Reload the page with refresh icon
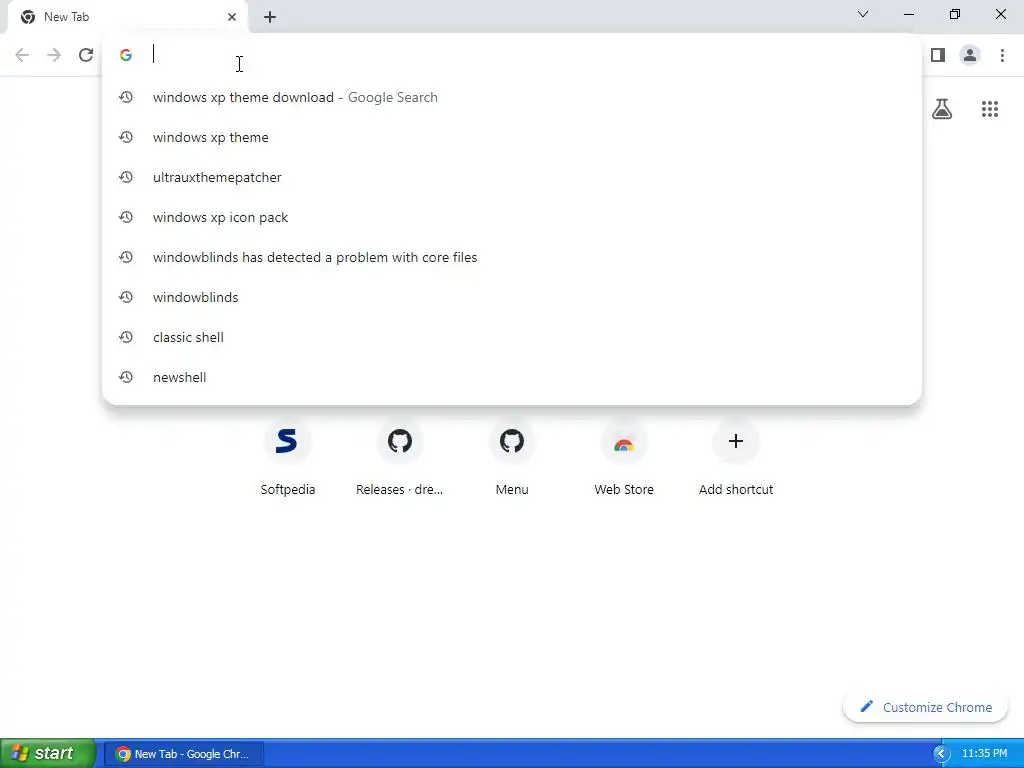Image resolution: width=1024 pixels, height=768 pixels. point(86,55)
